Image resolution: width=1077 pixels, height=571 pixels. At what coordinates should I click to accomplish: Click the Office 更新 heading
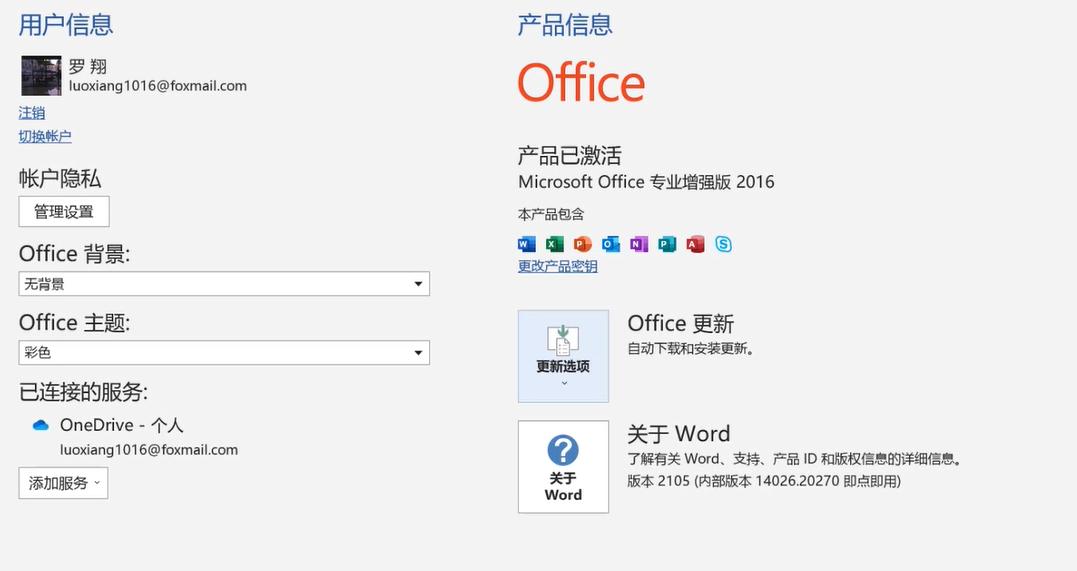[x=681, y=324]
